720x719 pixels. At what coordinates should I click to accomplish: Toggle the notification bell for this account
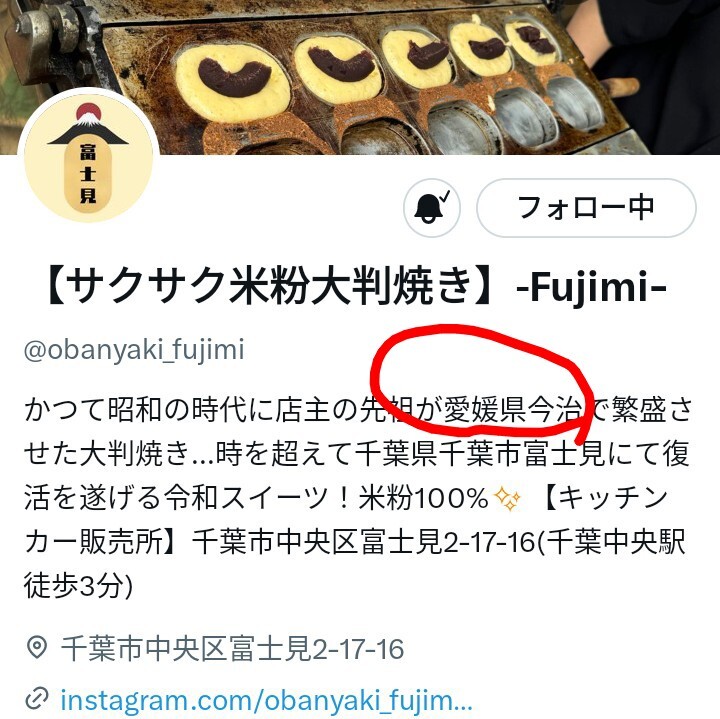pyautogui.click(x=431, y=208)
